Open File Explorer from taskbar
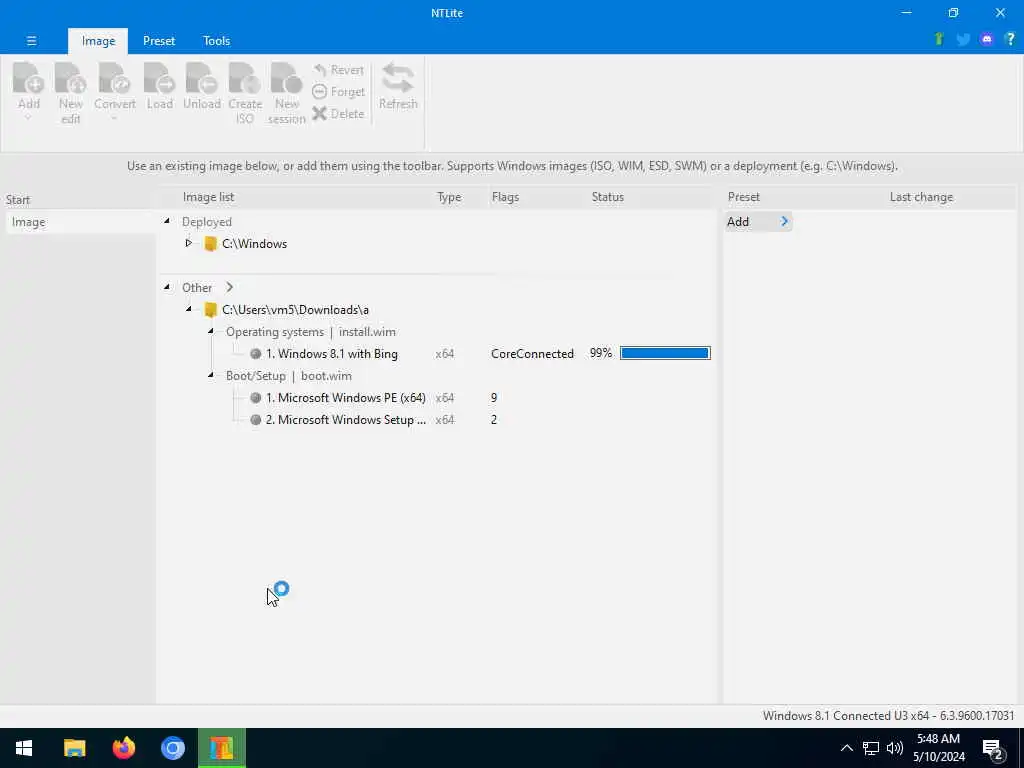The height and width of the screenshot is (768, 1024). [x=74, y=748]
